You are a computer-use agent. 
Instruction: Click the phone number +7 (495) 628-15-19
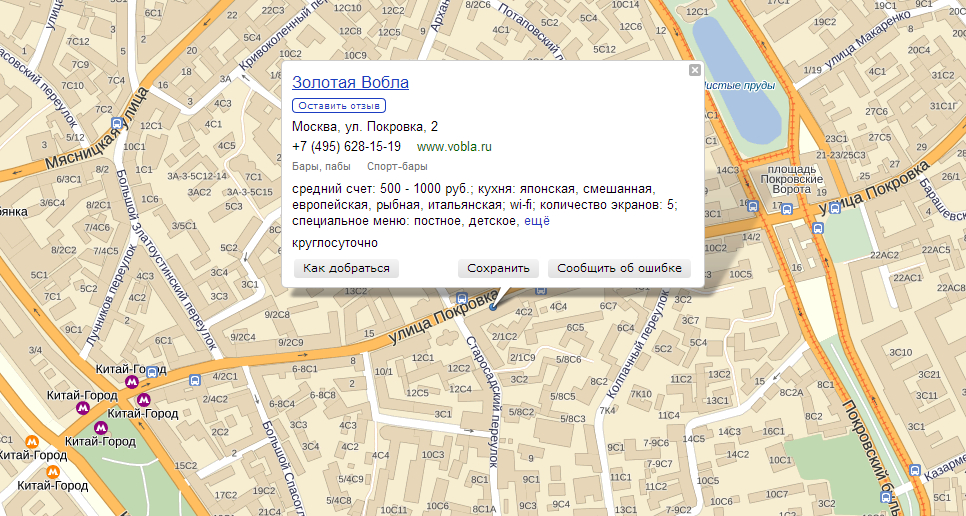[x=346, y=147]
